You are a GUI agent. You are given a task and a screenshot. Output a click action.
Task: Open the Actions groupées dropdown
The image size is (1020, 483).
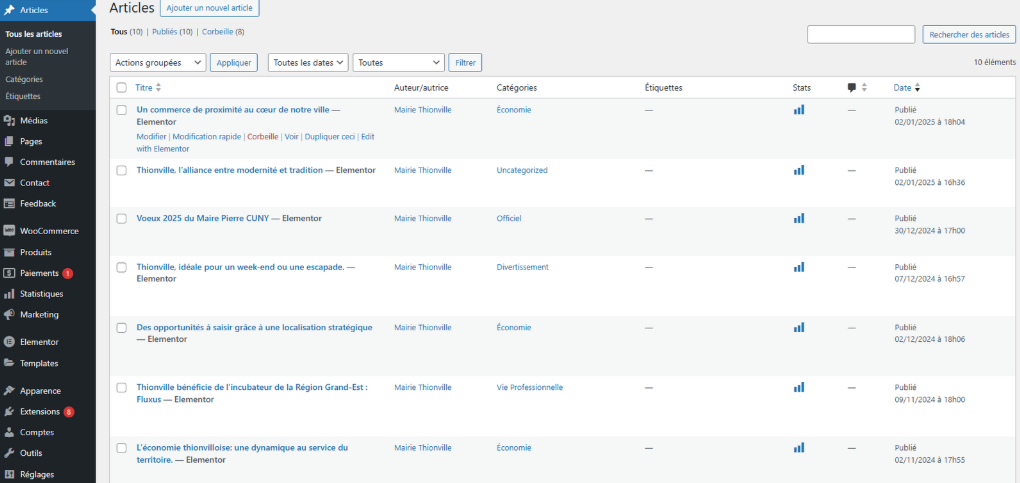click(x=159, y=63)
